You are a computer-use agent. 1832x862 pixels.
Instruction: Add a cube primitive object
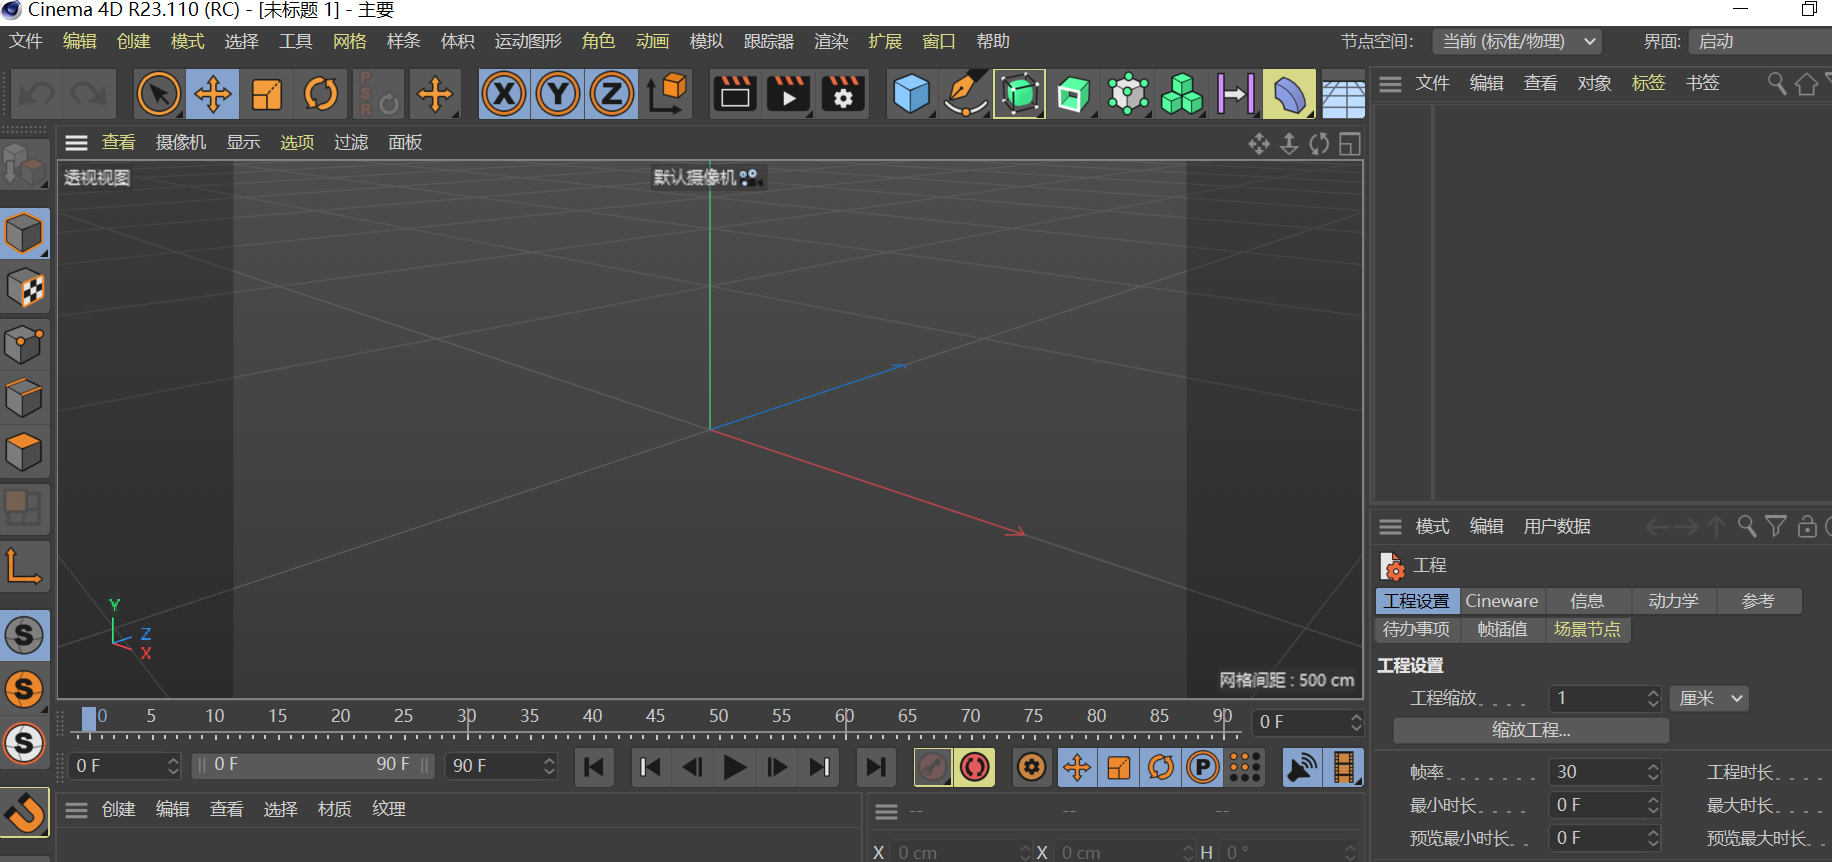pyautogui.click(x=911, y=95)
